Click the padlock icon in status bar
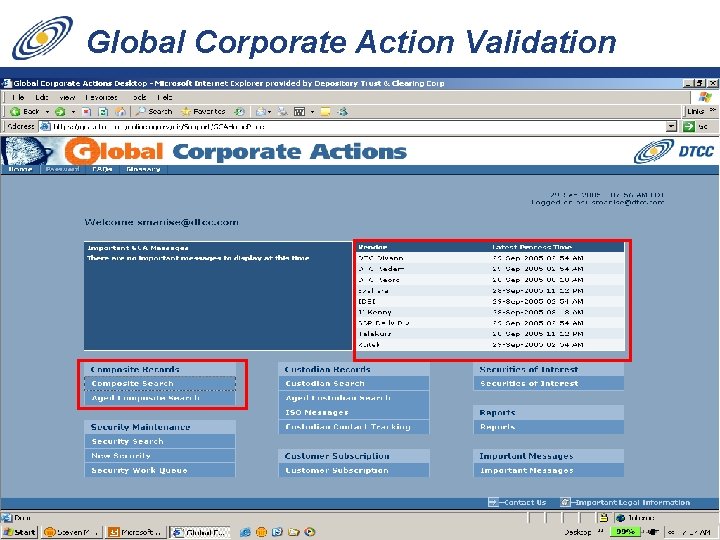The height and width of the screenshot is (540, 720). [603, 518]
